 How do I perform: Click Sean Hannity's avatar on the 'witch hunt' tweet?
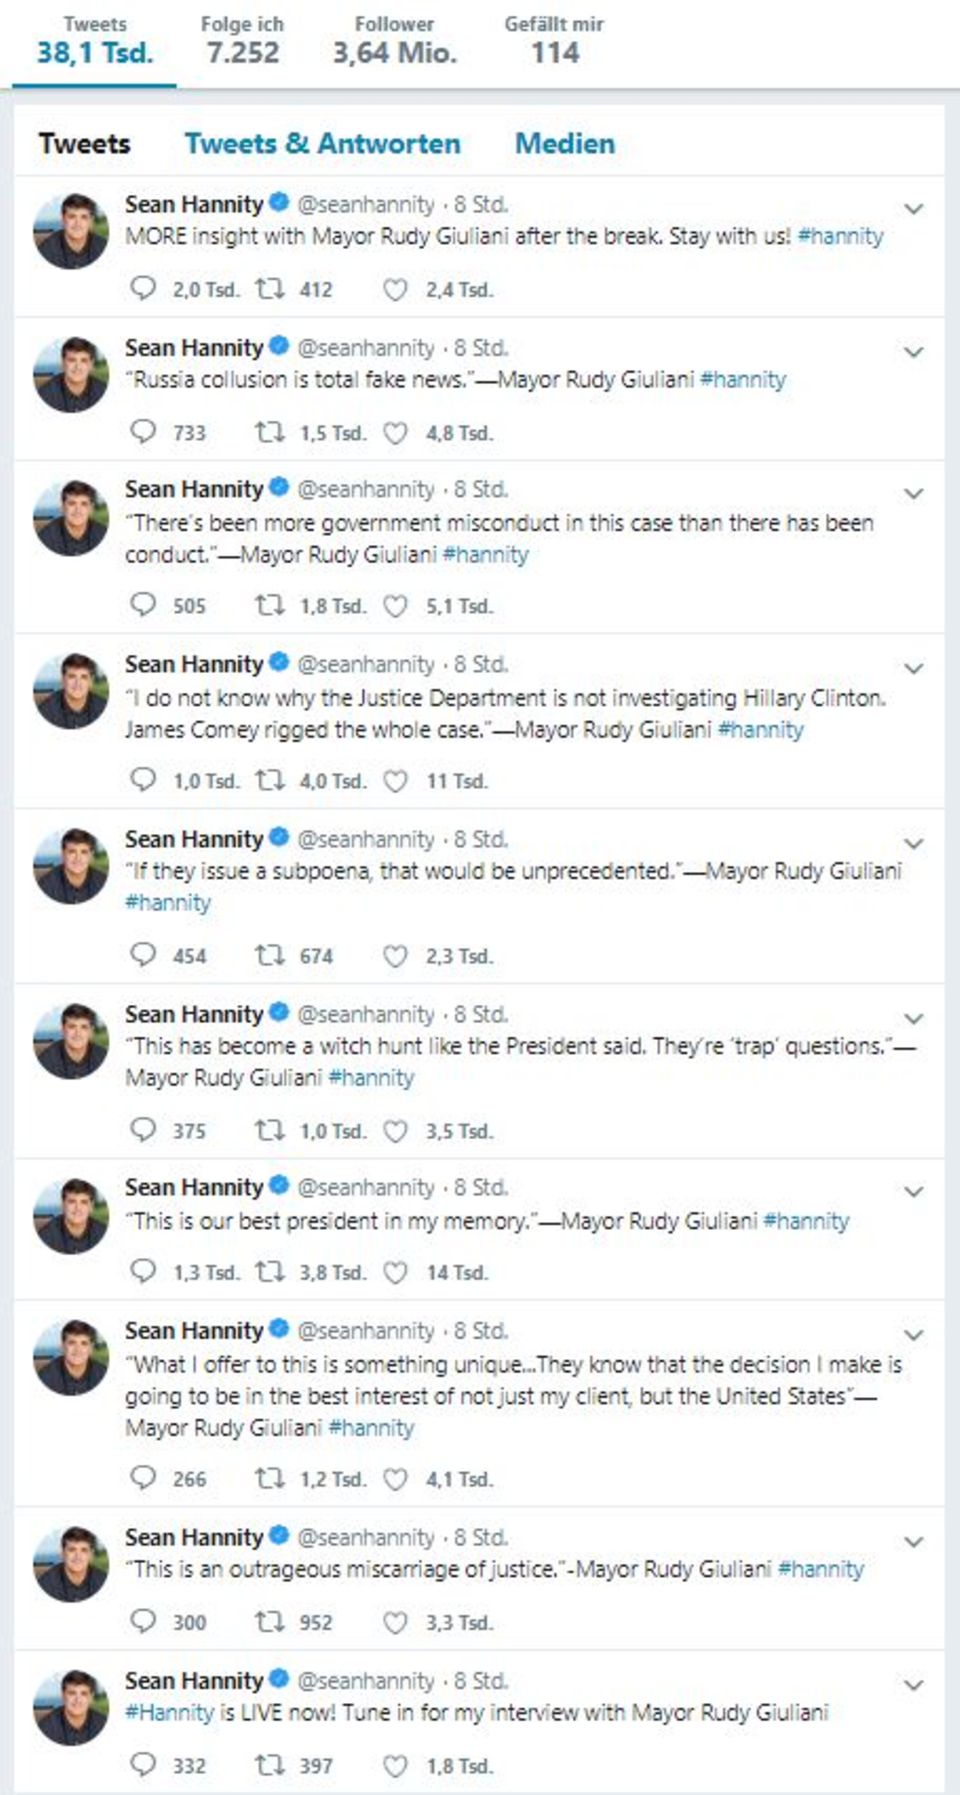pos(70,1040)
